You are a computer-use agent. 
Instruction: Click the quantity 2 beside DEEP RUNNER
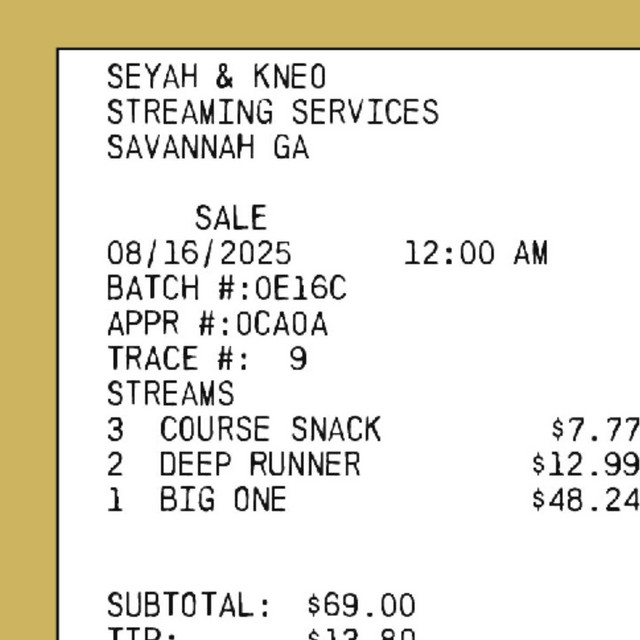click(116, 465)
